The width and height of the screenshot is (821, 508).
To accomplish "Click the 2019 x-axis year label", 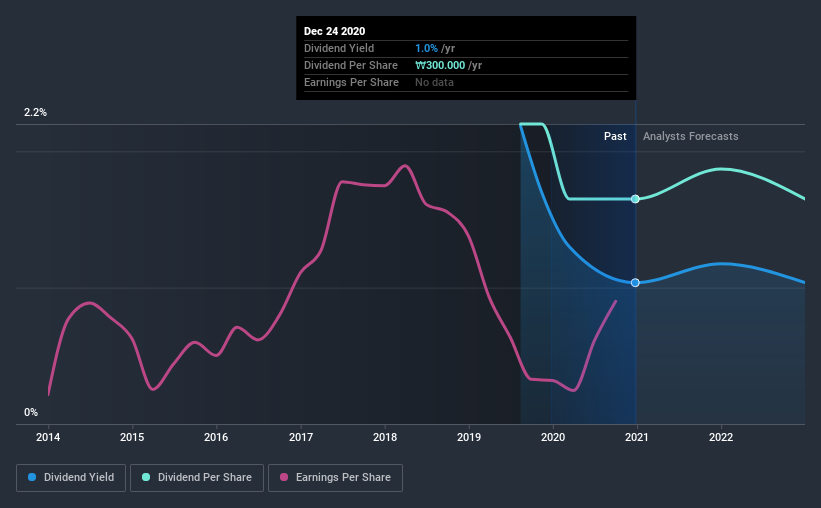I will pyautogui.click(x=469, y=437).
